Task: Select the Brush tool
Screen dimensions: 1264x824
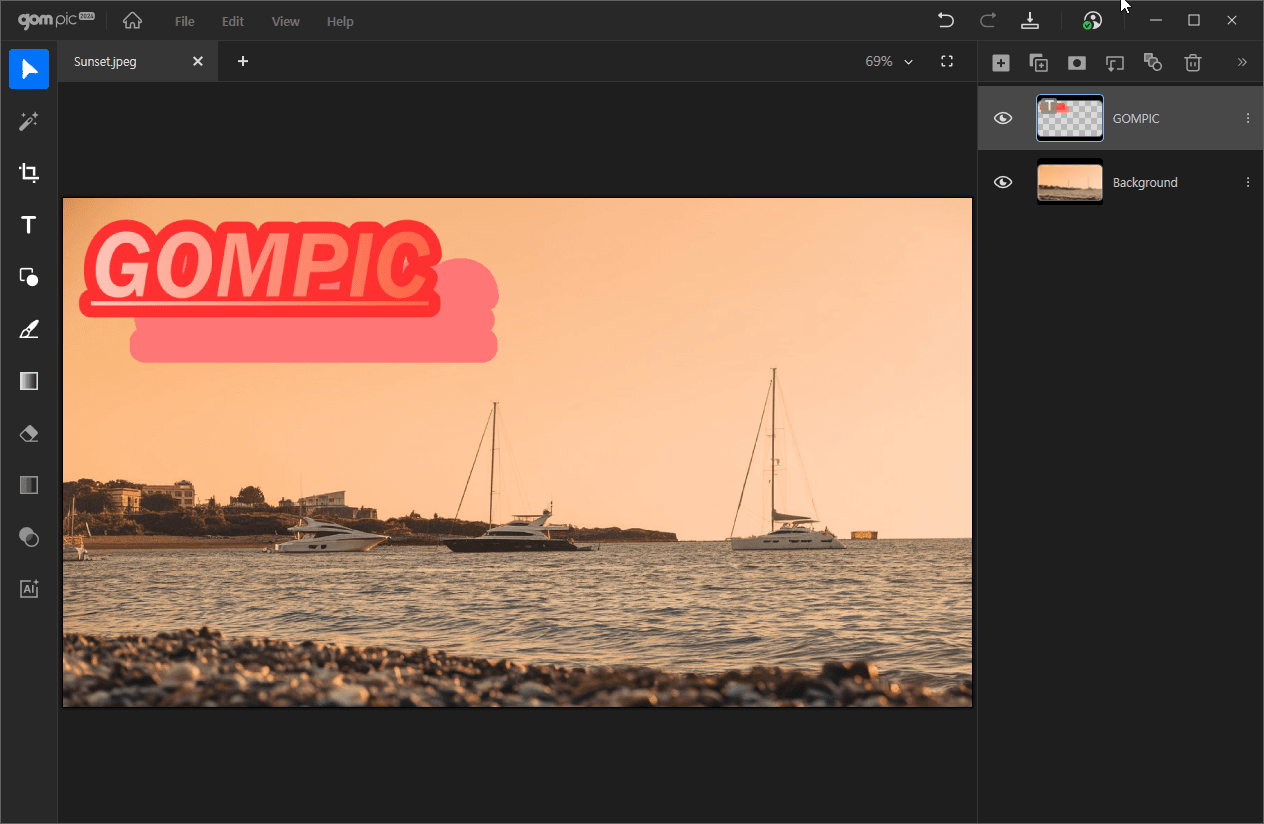Action: 29,329
